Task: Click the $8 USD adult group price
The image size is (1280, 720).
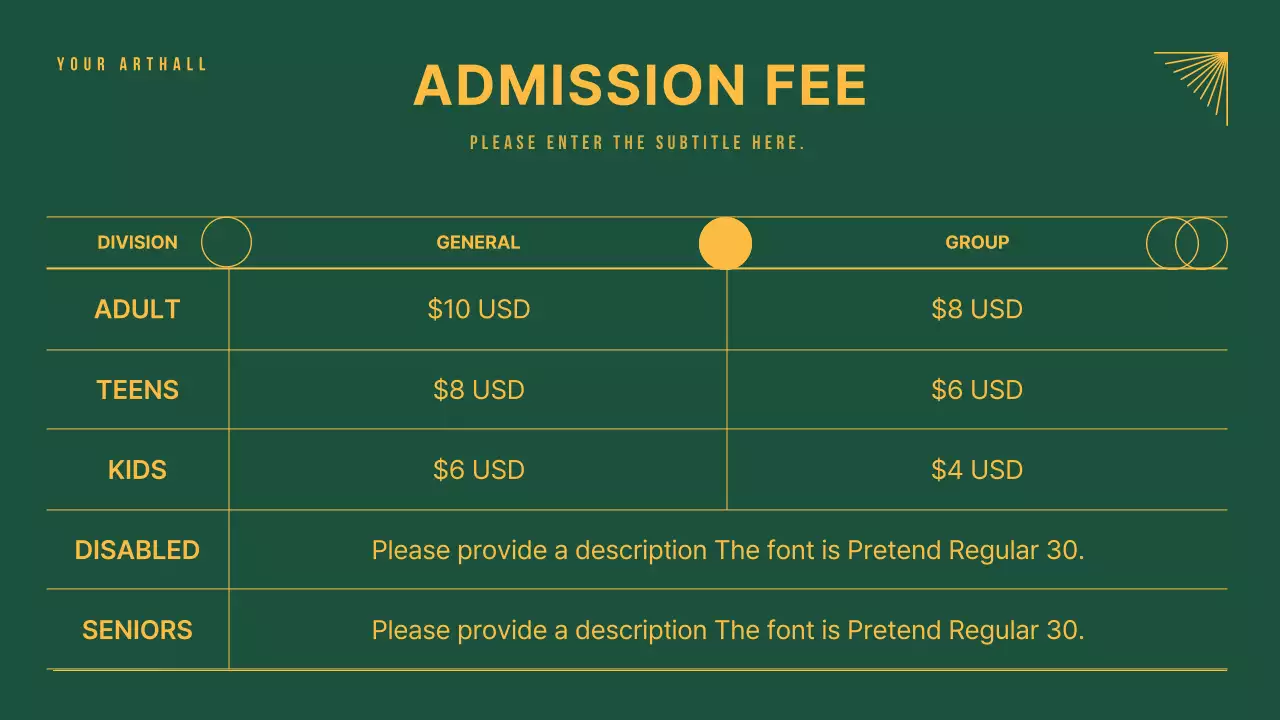Action: (x=977, y=309)
